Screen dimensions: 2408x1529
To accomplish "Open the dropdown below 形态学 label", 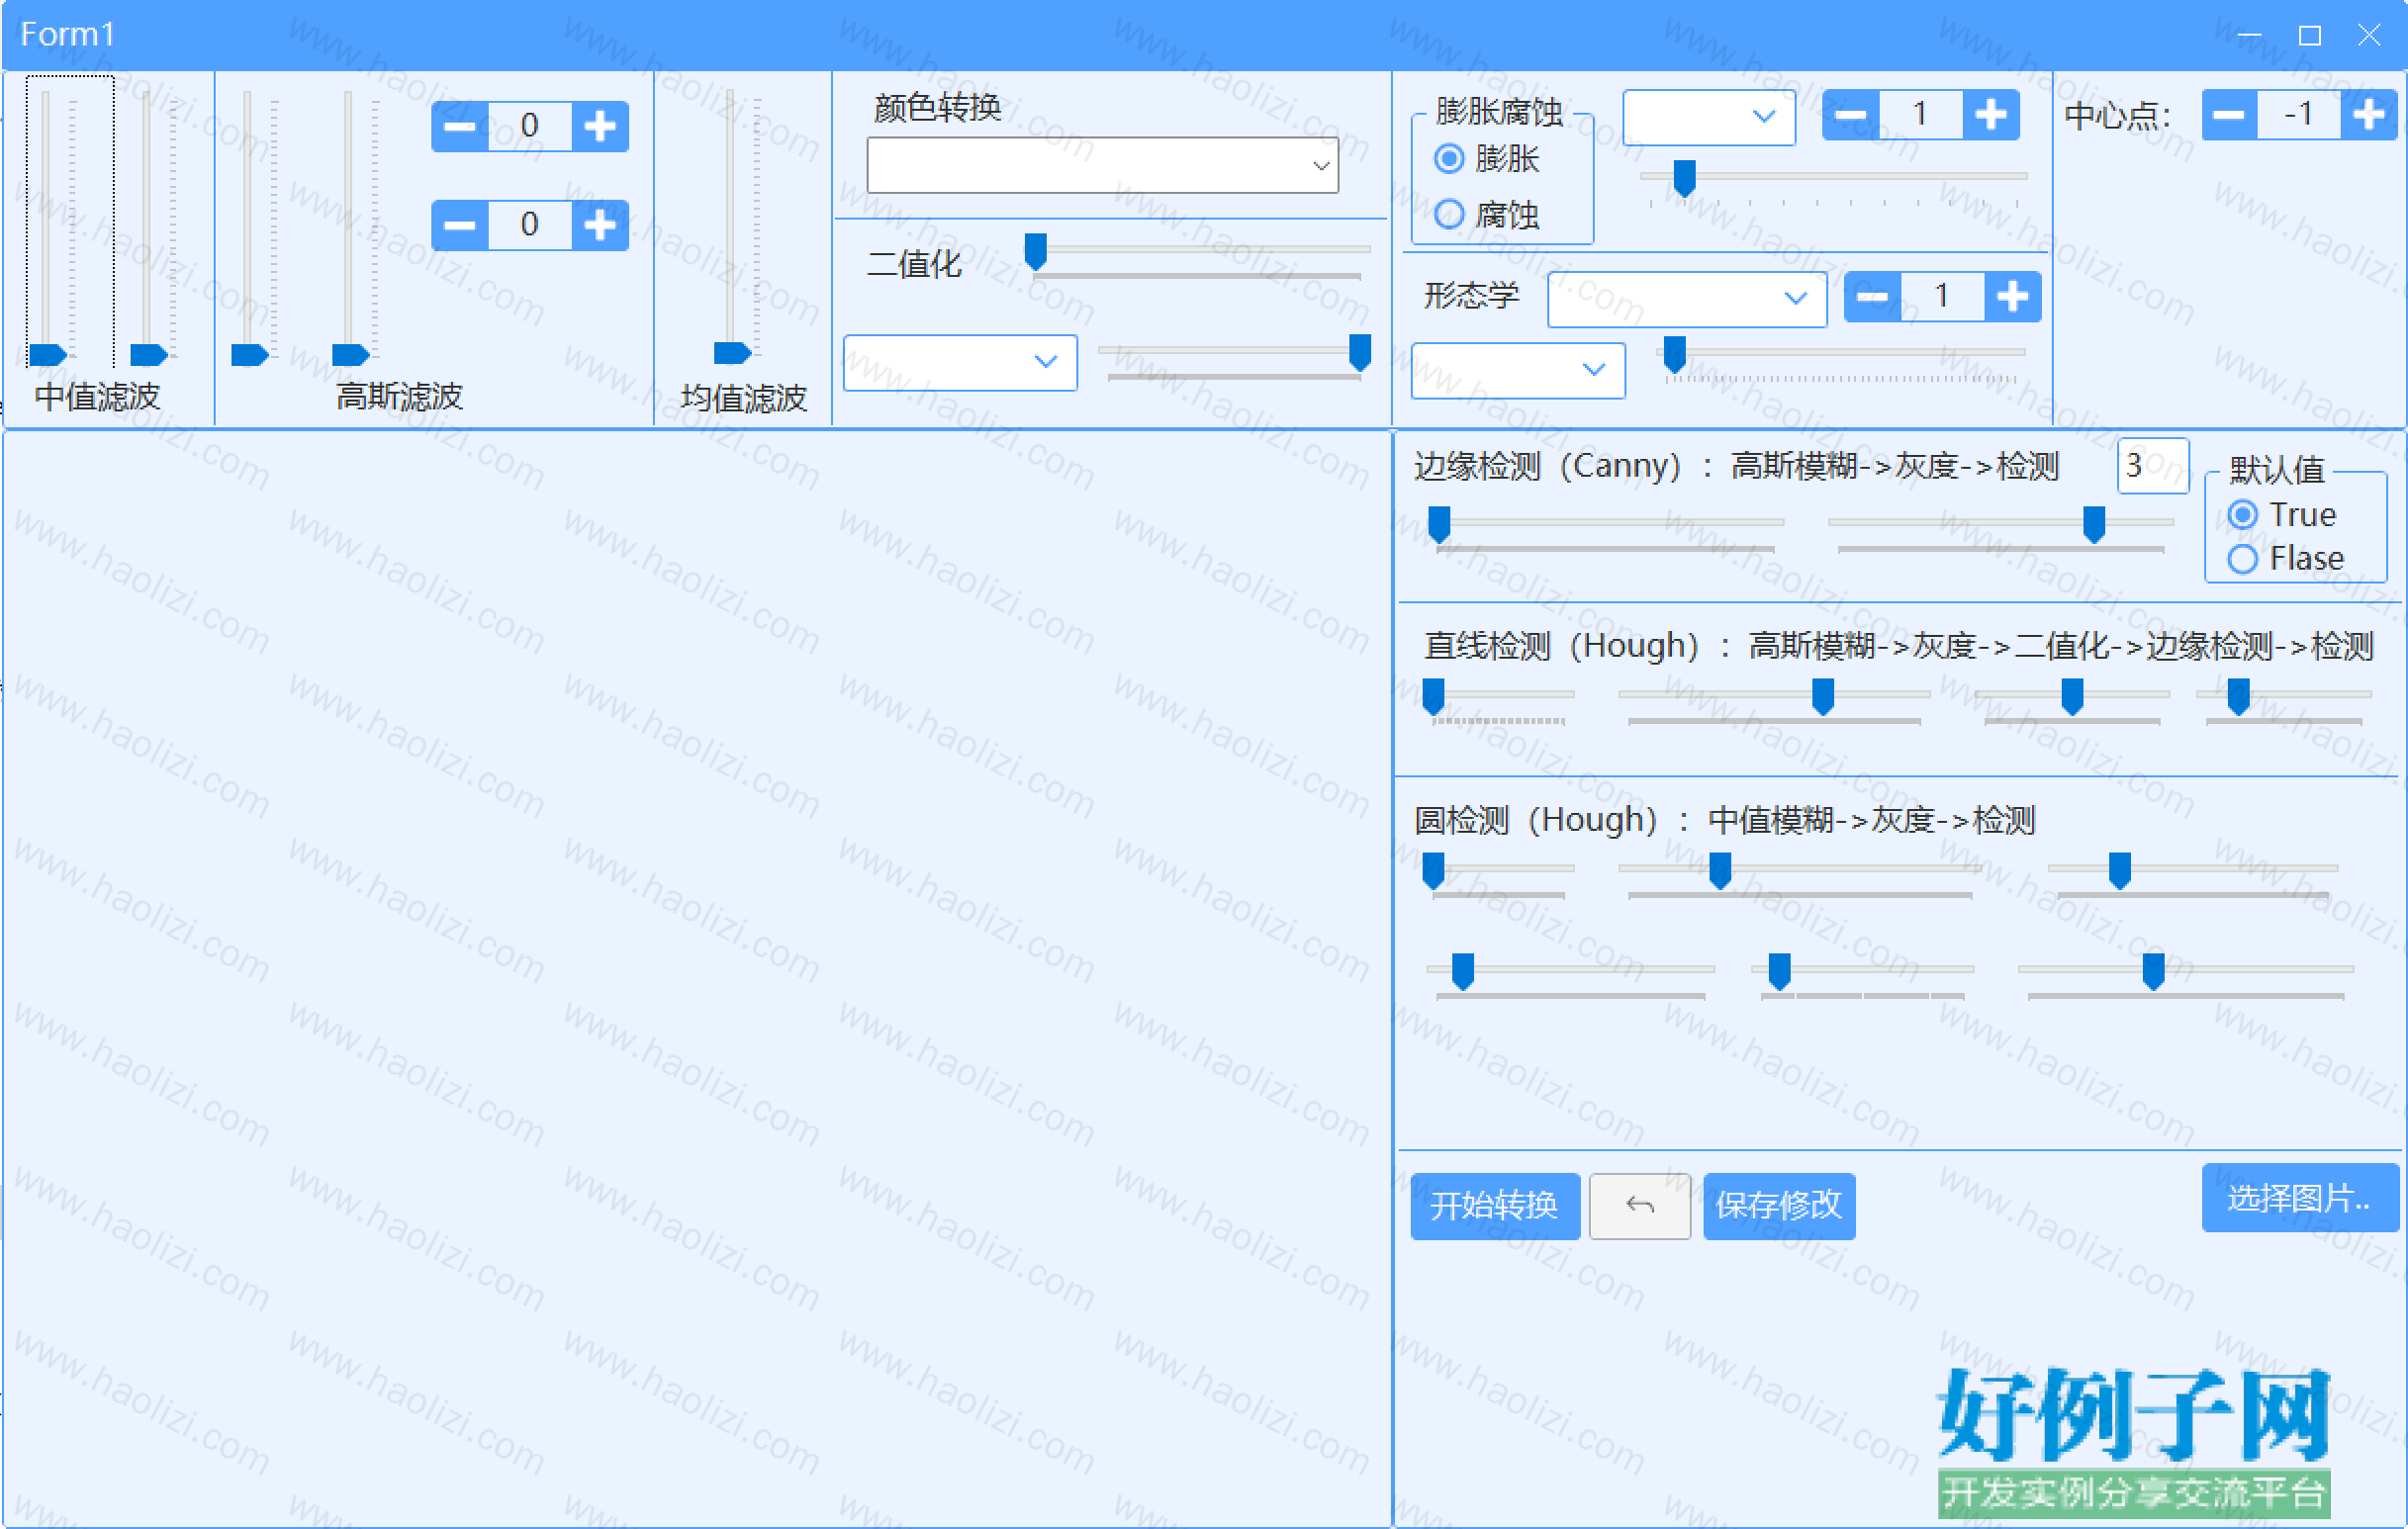I will tap(1518, 371).
